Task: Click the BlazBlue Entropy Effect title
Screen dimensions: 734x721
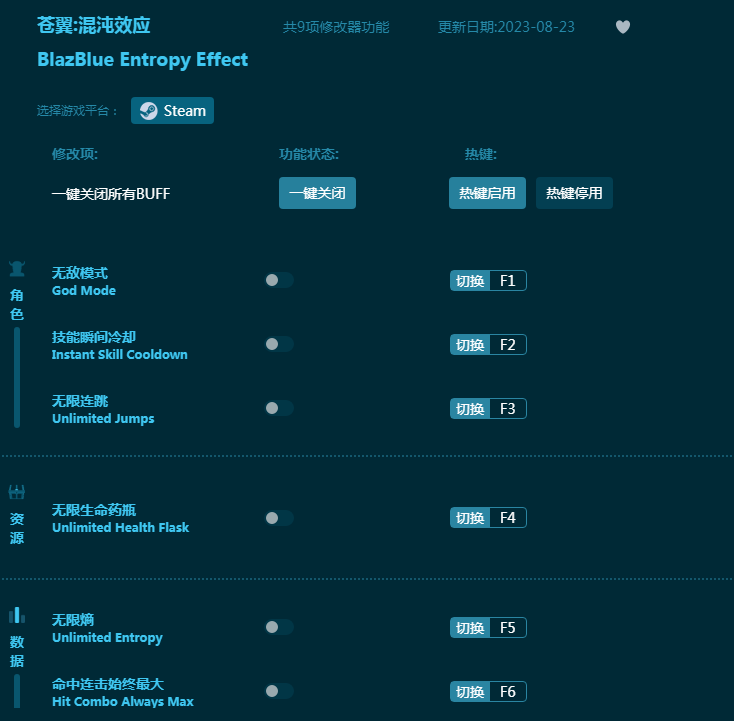Action: 142,60
